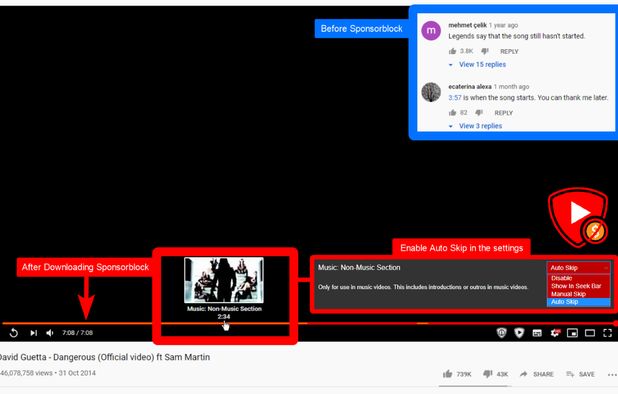Screen dimensions: 618x394
Task: Expand View 15 replies
Action: 478,64
